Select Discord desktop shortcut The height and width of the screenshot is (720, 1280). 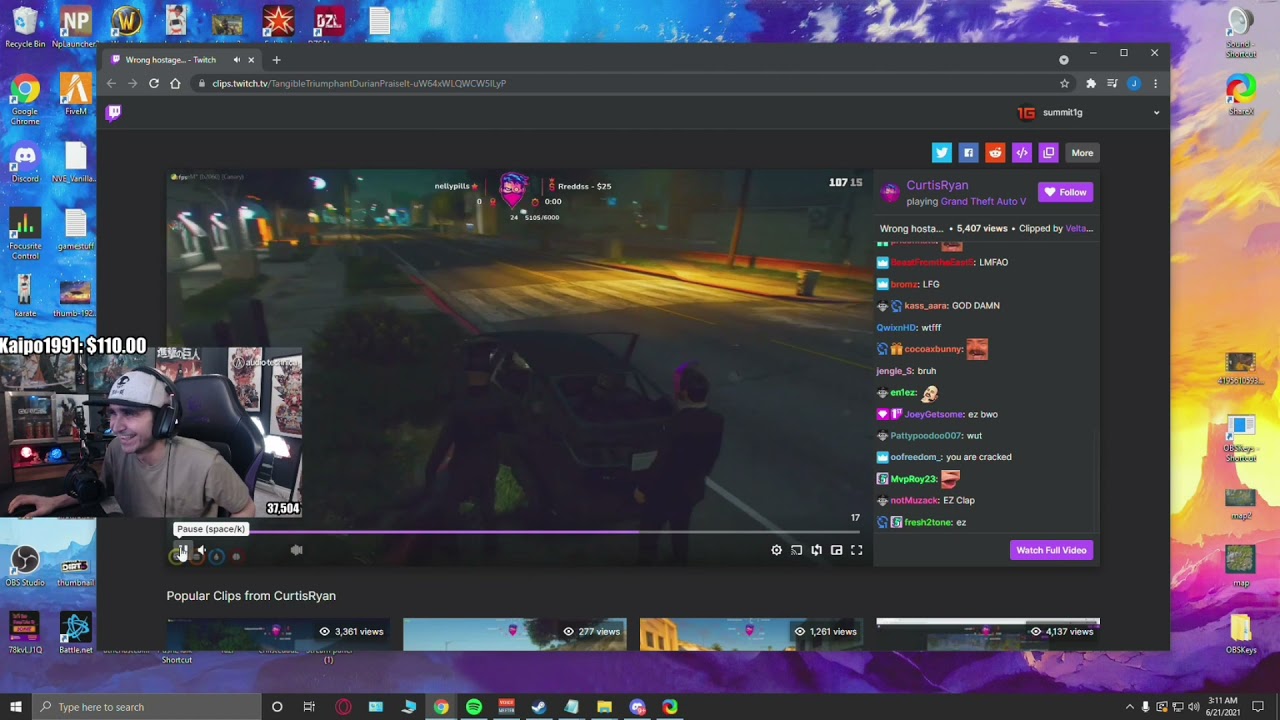25,164
